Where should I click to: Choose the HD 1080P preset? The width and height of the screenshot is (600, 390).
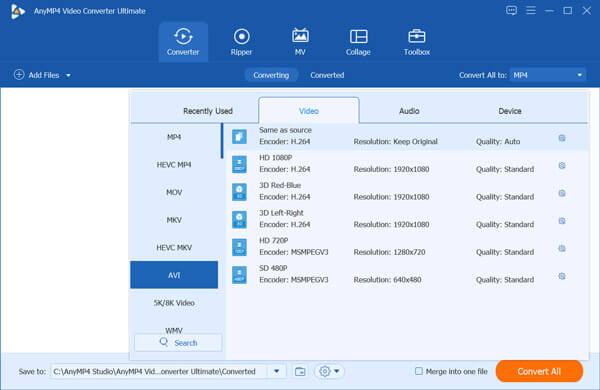407,164
